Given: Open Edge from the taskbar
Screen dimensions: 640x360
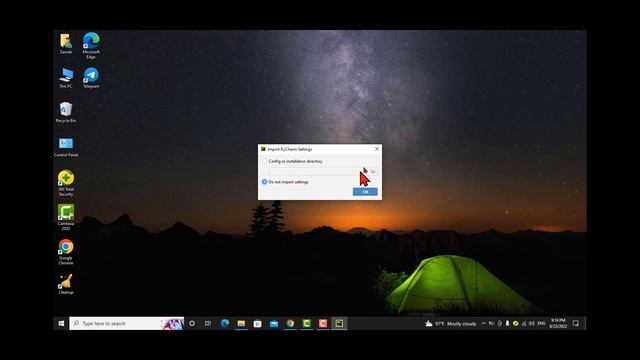Looking at the screenshot, I should pos(225,323).
